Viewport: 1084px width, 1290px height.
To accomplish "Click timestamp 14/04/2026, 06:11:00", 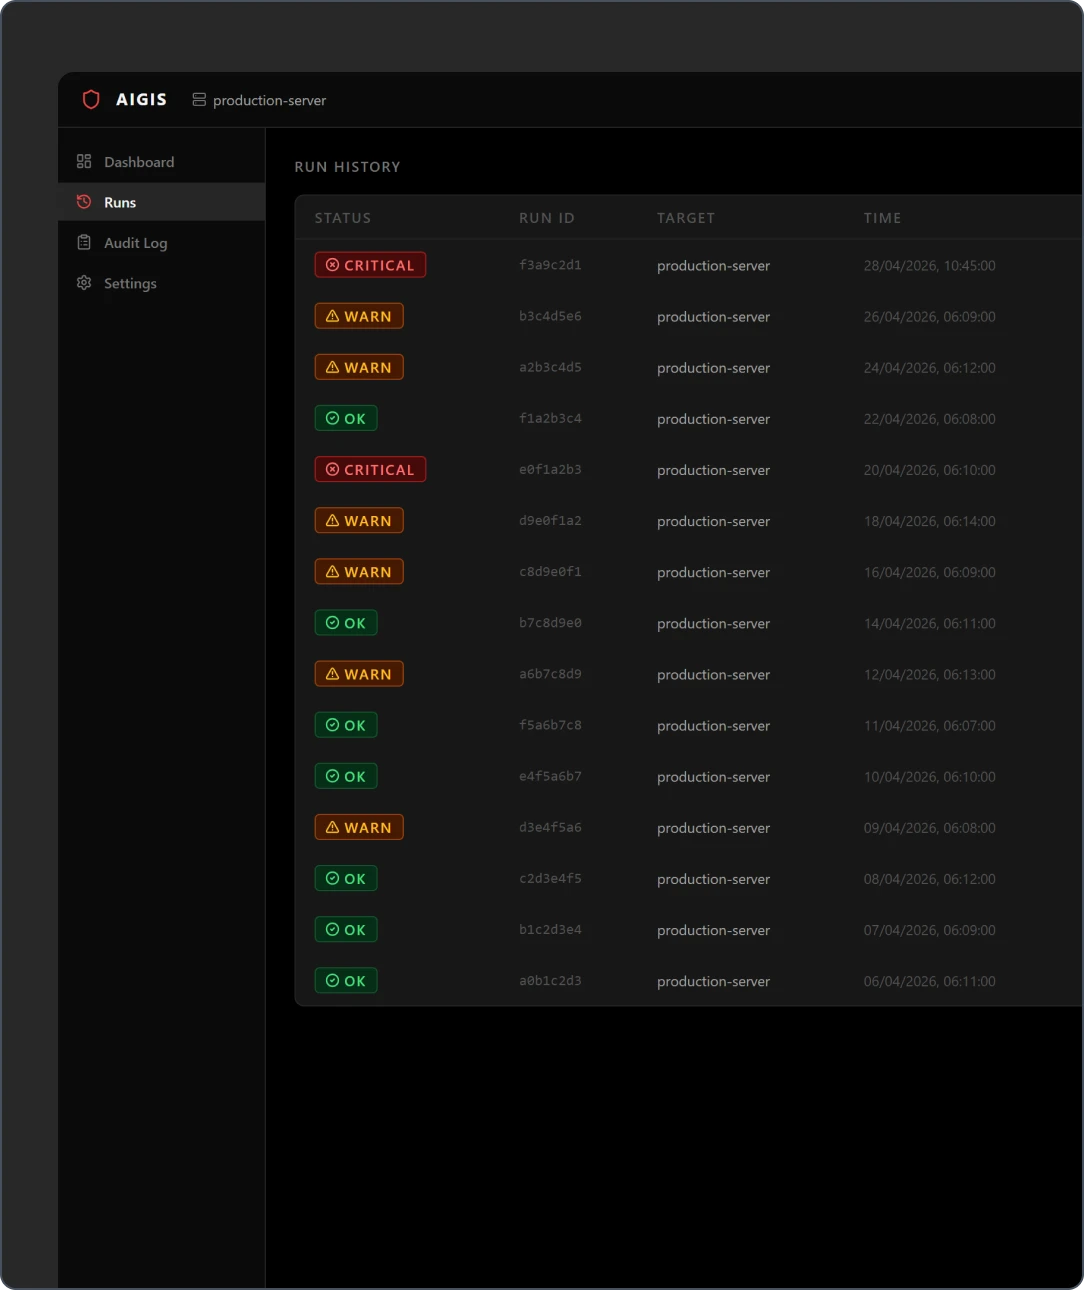I will click(x=930, y=623).
